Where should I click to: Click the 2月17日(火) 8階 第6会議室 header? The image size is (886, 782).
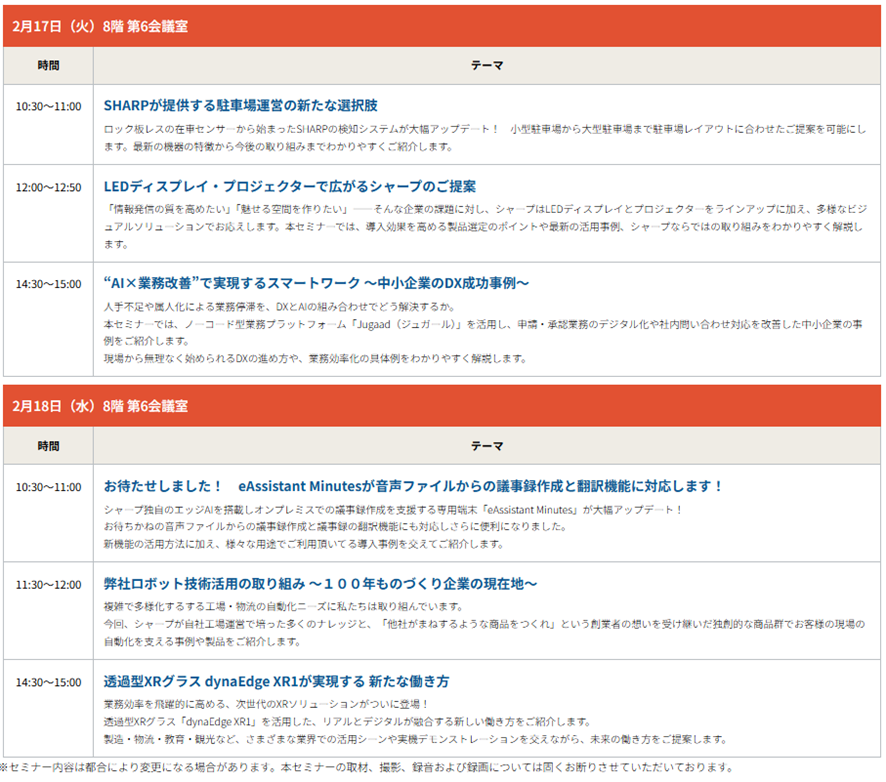(x=100, y=25)
